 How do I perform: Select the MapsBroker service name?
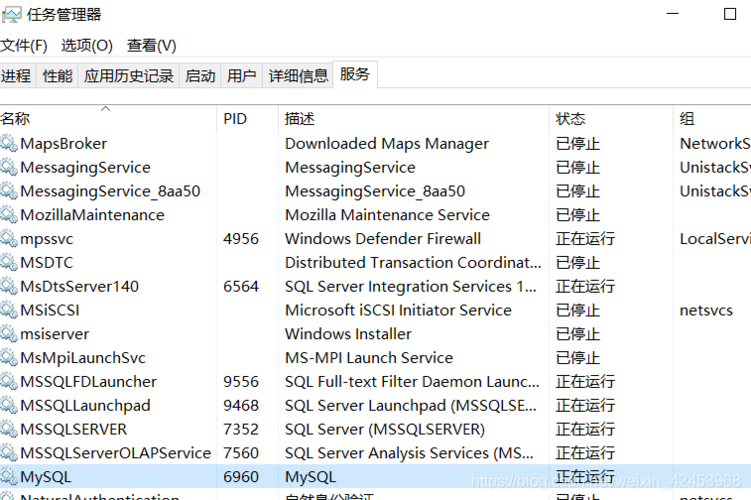pos(64,144)
